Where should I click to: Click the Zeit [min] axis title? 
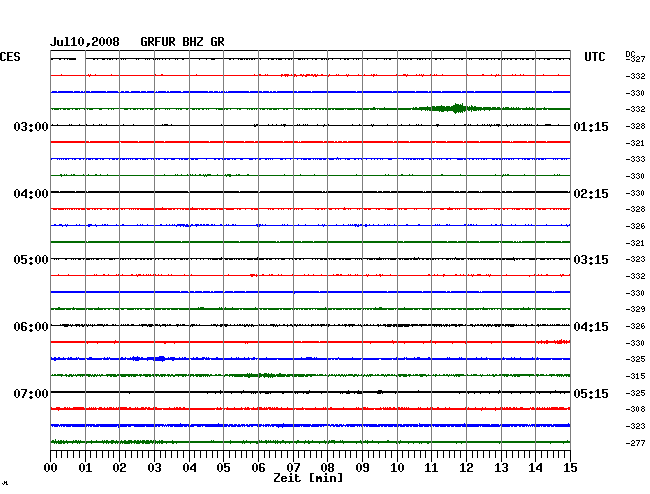click(x=308, y=478)
